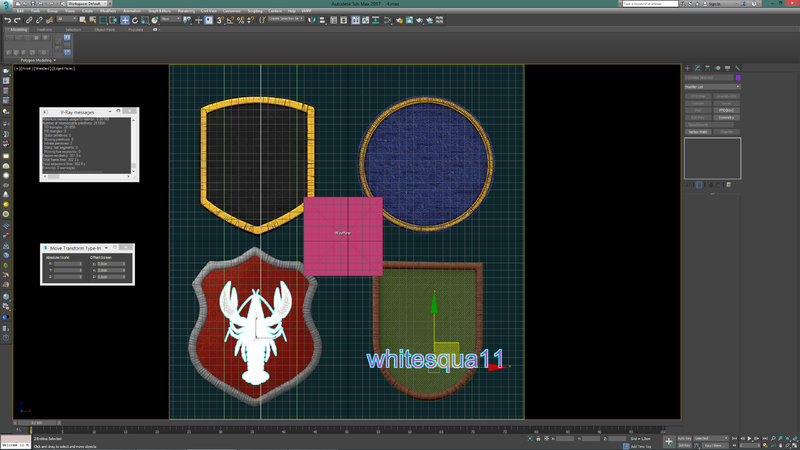Open the Edged Faces shading menu
The width and height of the screenshot is (800, 450).
click(x=64, y=68)
